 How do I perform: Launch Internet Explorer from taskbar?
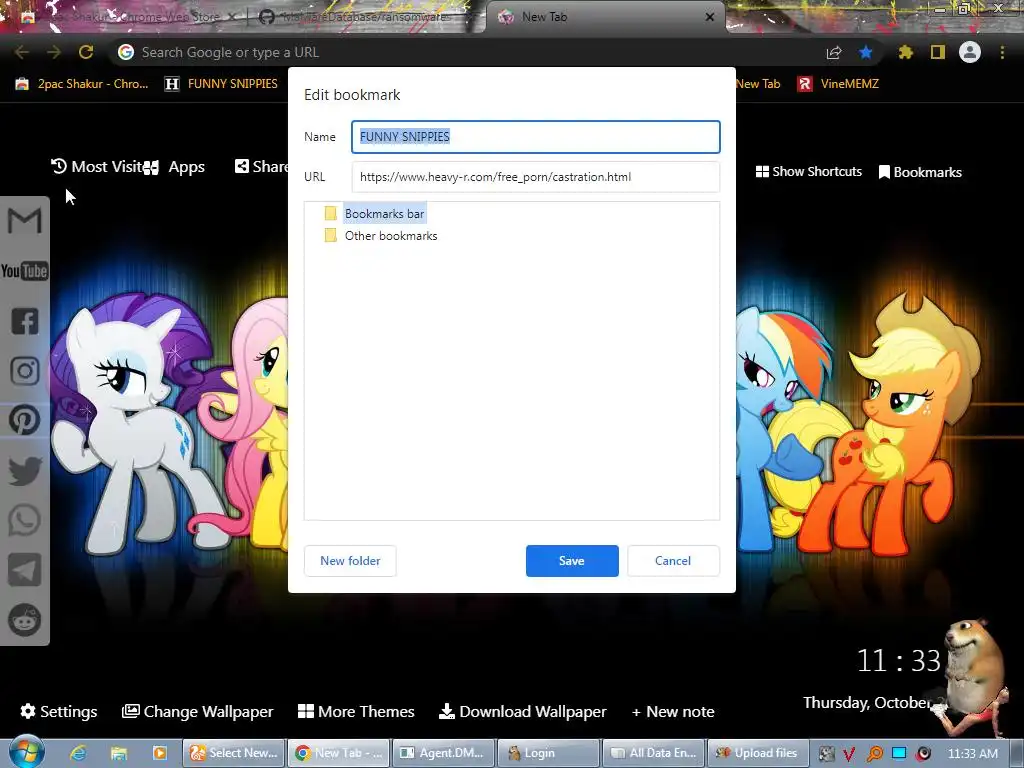click(78, 753)
